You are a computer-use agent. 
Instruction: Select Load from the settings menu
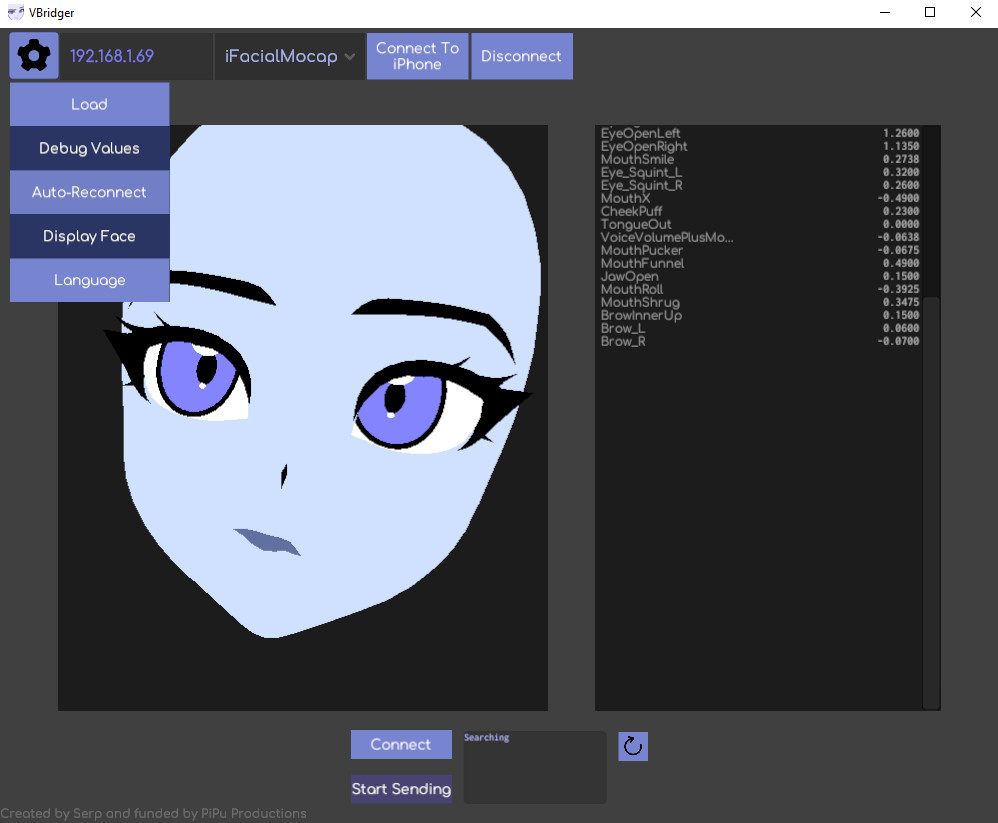pos(89,104)
